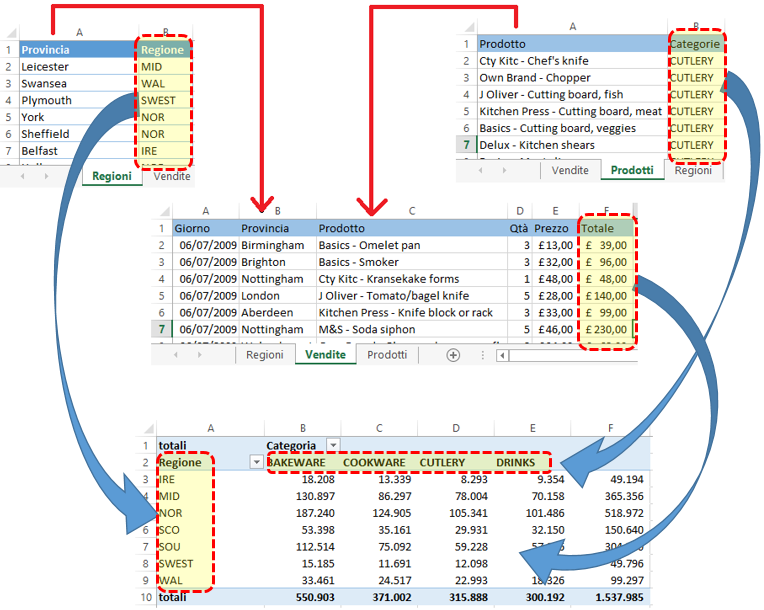Open the Categoria pivot filter dropdown
The image size is (764, 610).
[333, 445]
